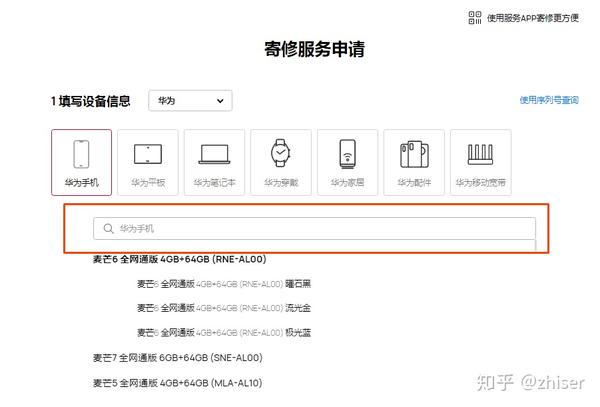Select 麦芒6 全网通版 4GB+64GB (RNE-AL00) model
Image resolution: width=600 pixels, height=407 pixels.
coord(179,259)
